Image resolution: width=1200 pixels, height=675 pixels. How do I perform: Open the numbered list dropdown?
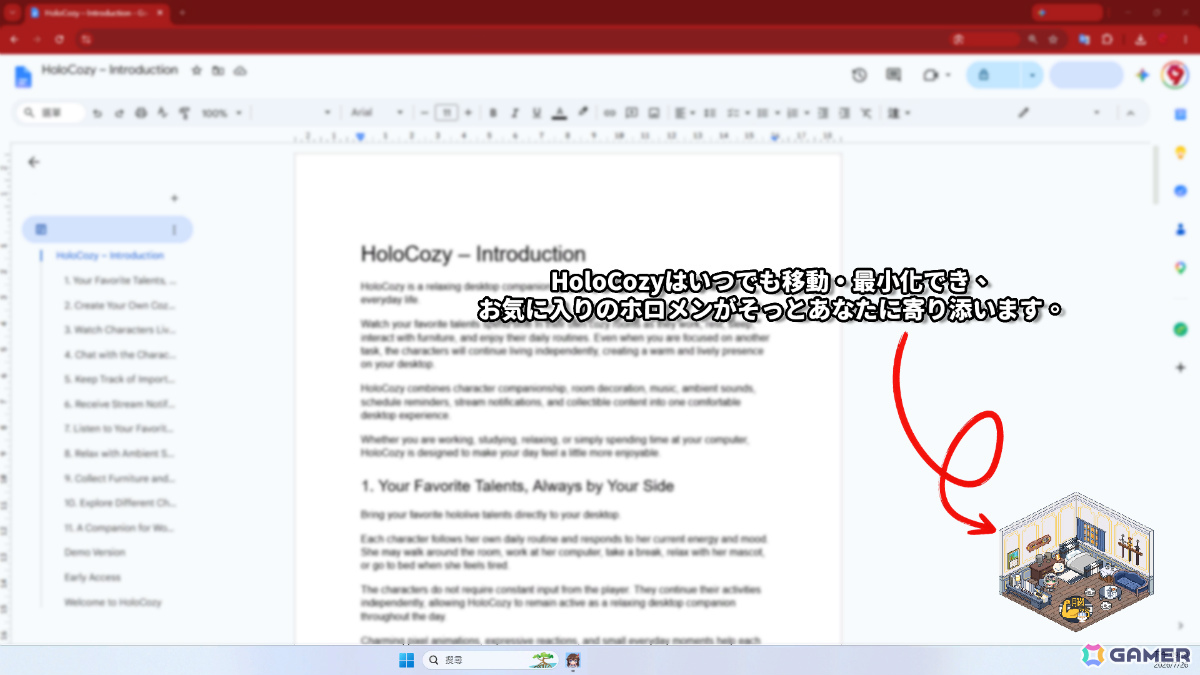pyautogui.click(x=797, y=113)
